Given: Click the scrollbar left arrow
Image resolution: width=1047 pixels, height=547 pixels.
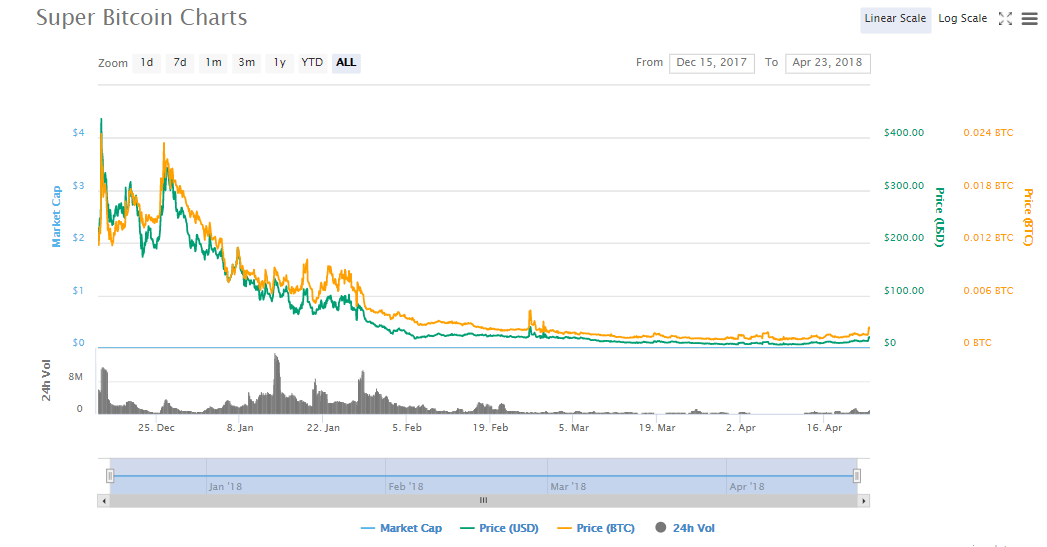Looking at the screenshot, I should (104, 500).
